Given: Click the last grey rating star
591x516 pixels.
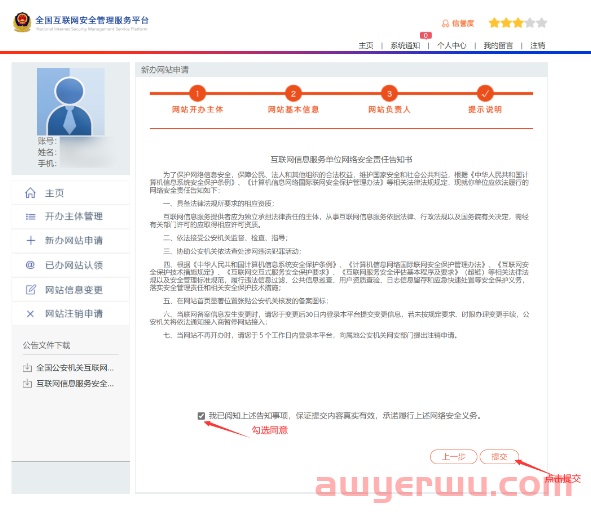Looking at the screenshot, I should [x=542, y=23].
